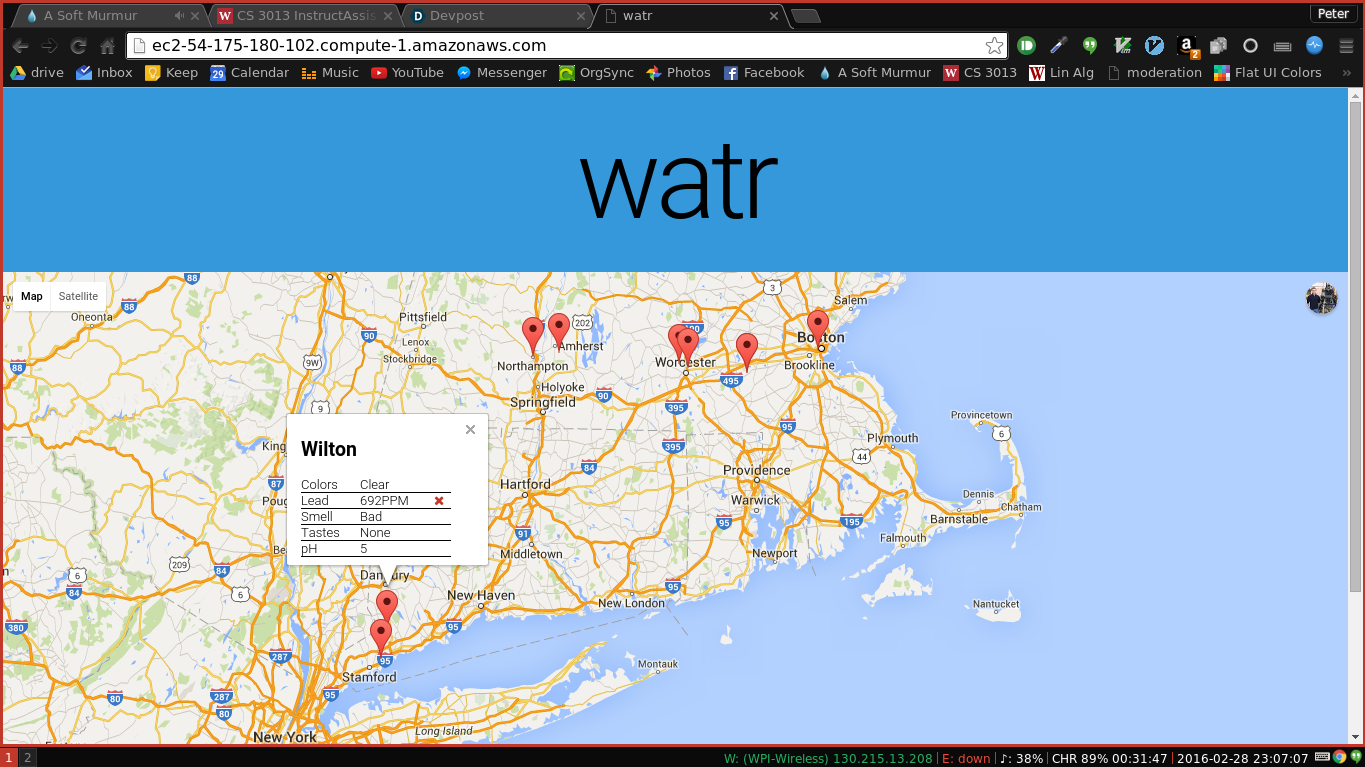Open the OrgSync bookmark

(x=596, y=72)
